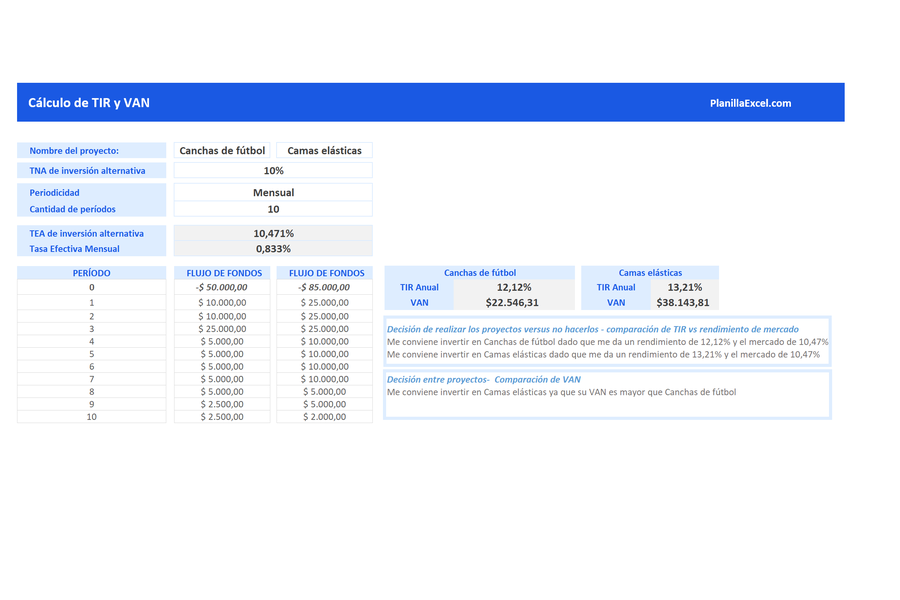Select the project name Canchas de fútbol
The height and width of the screenshot is (600, 900).
click(x=222, y=149)
